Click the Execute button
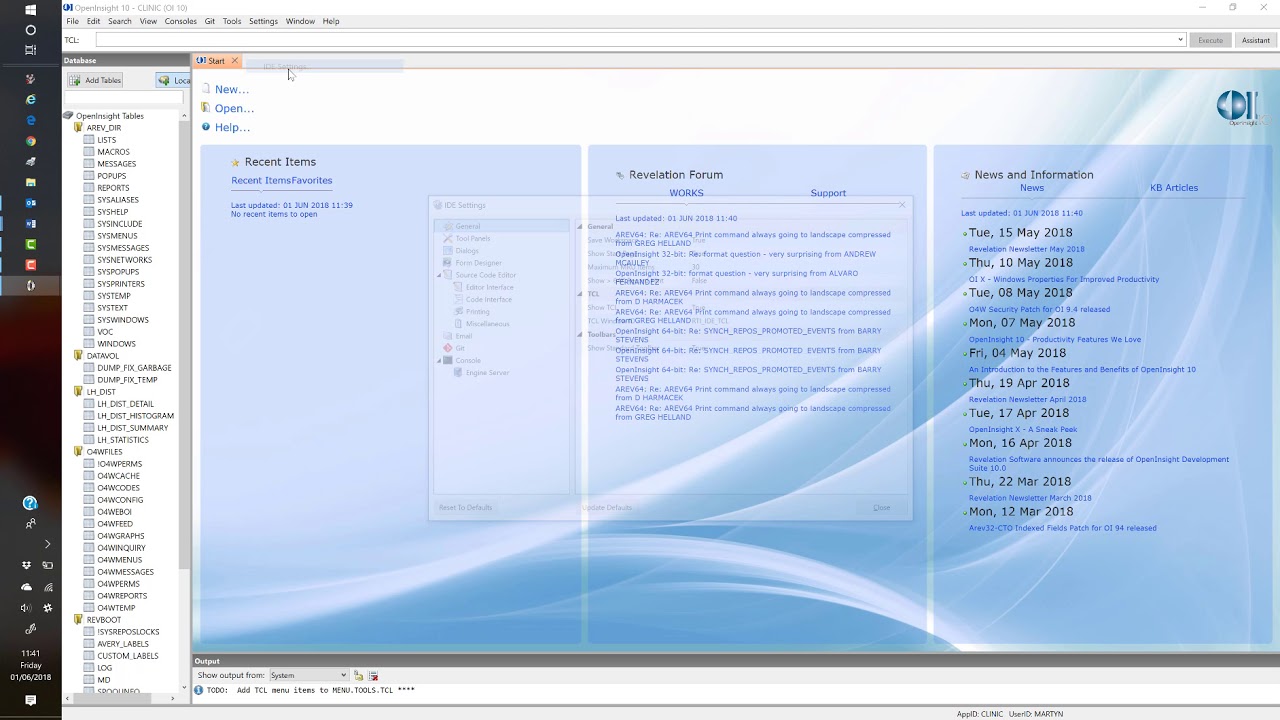The width and height of the screenshot is (1280, 720). (x=1210, y=40)
